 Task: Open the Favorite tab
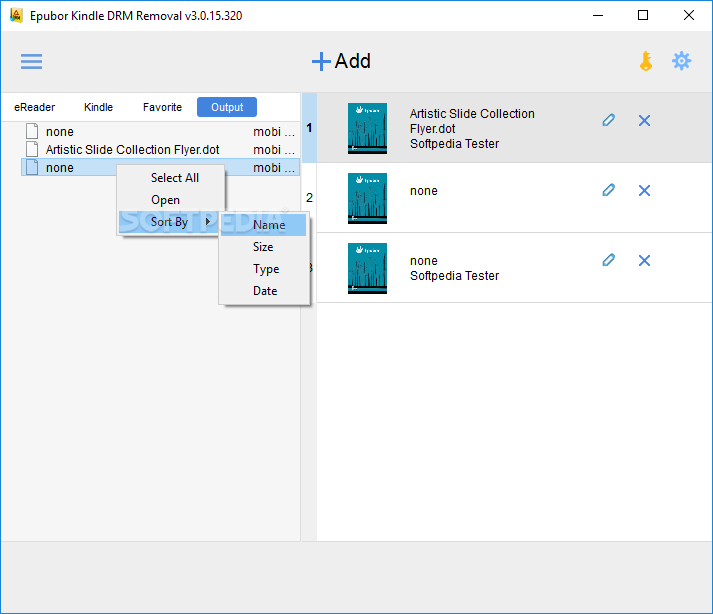pos(162,107)
